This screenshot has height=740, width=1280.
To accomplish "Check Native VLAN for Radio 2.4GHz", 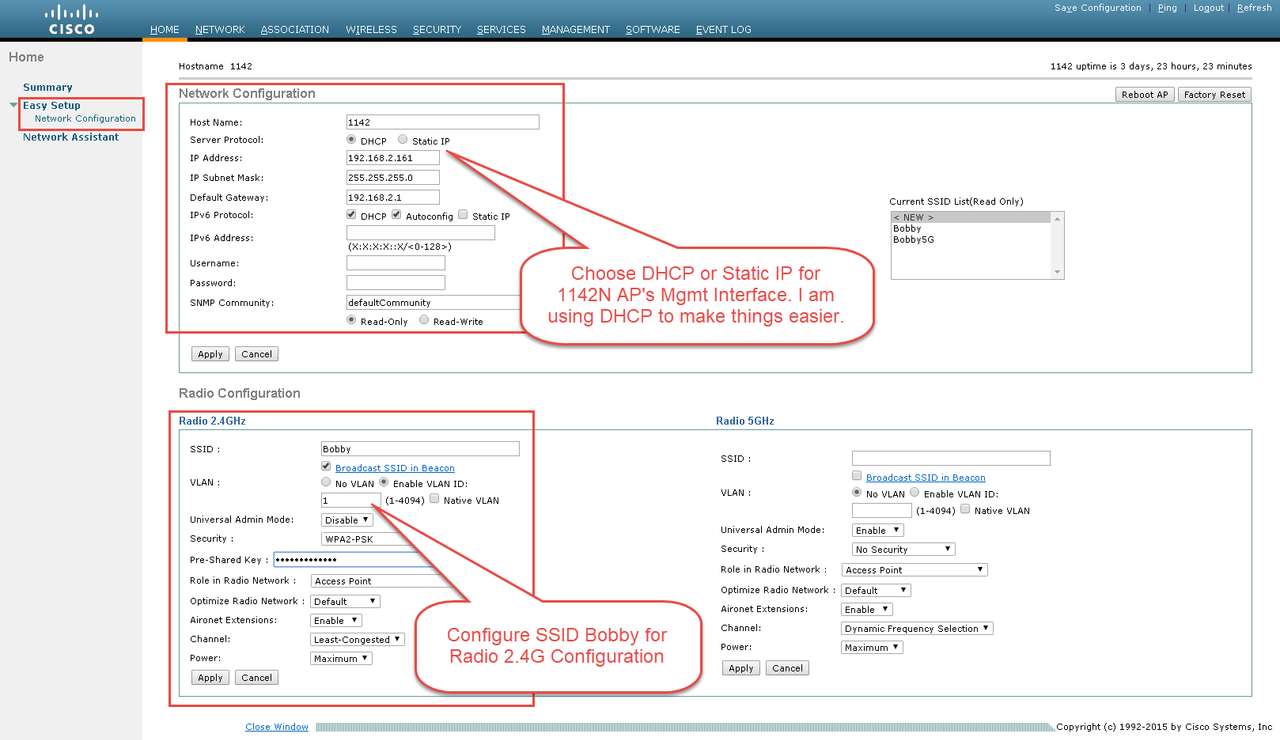I will [434, 499].
